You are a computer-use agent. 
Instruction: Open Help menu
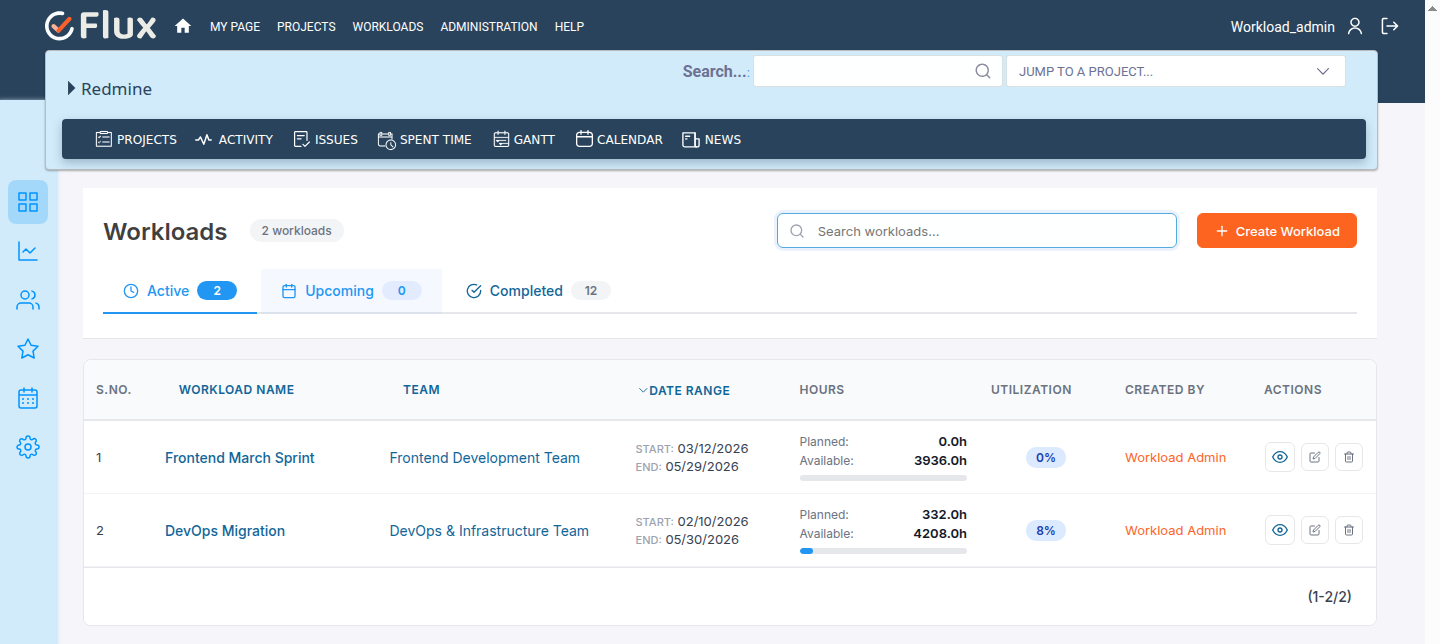[x=569, y=27]
